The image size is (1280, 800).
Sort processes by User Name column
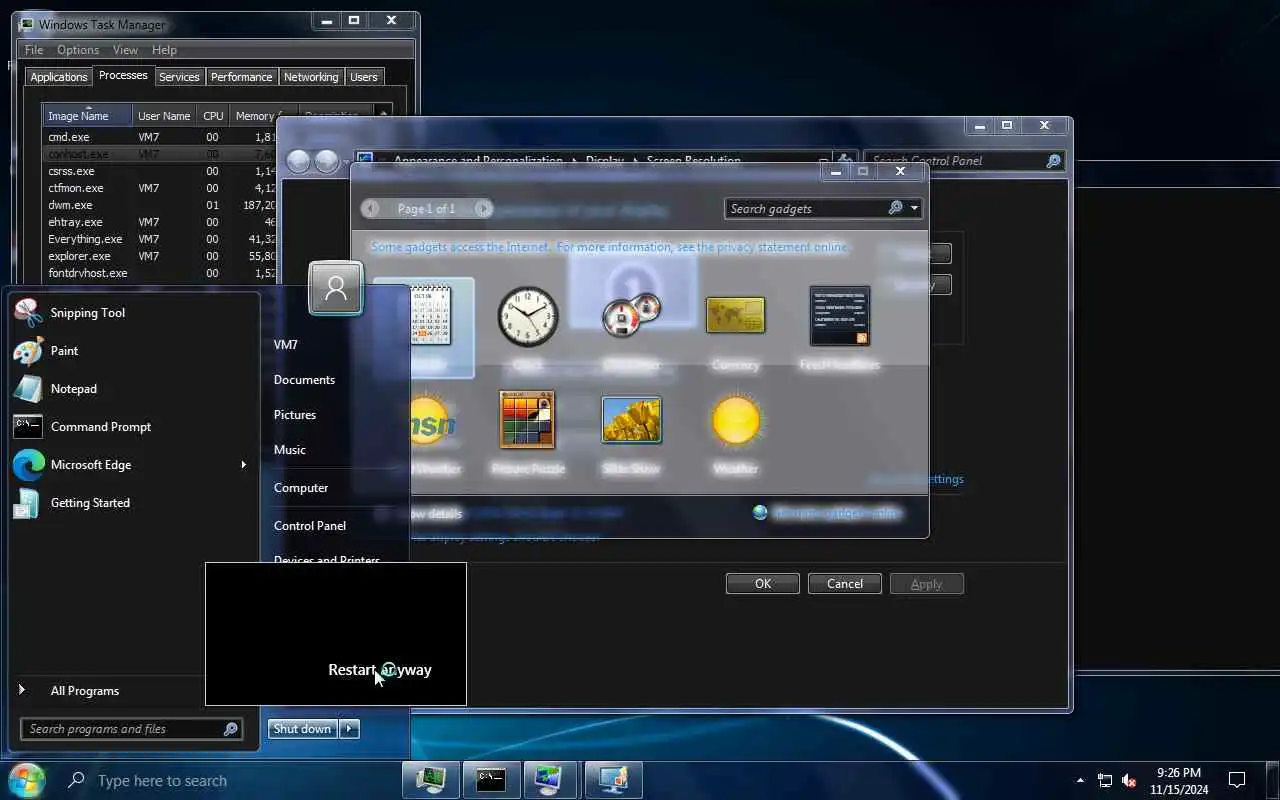tap(164, 115)
